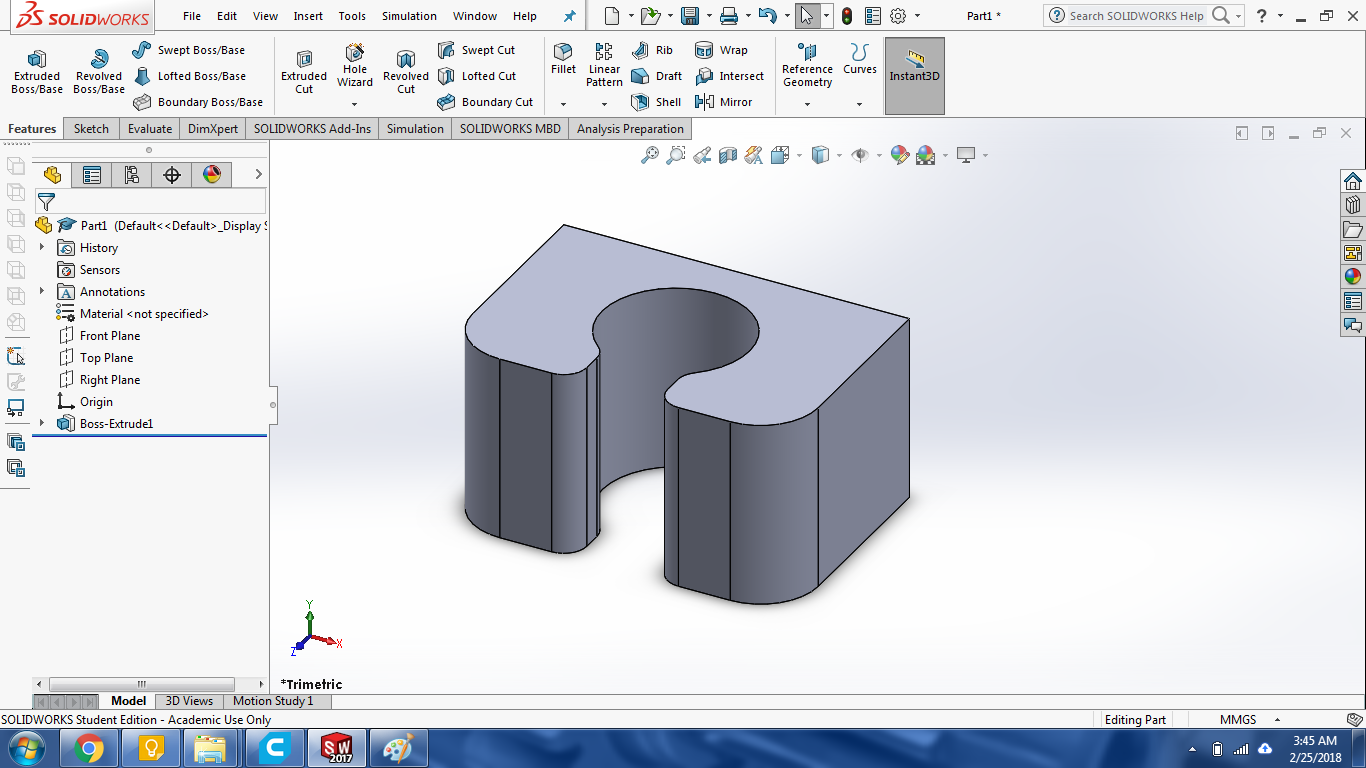Select the Right Plane item
1366x768 pixels.
tap(99, 380)
